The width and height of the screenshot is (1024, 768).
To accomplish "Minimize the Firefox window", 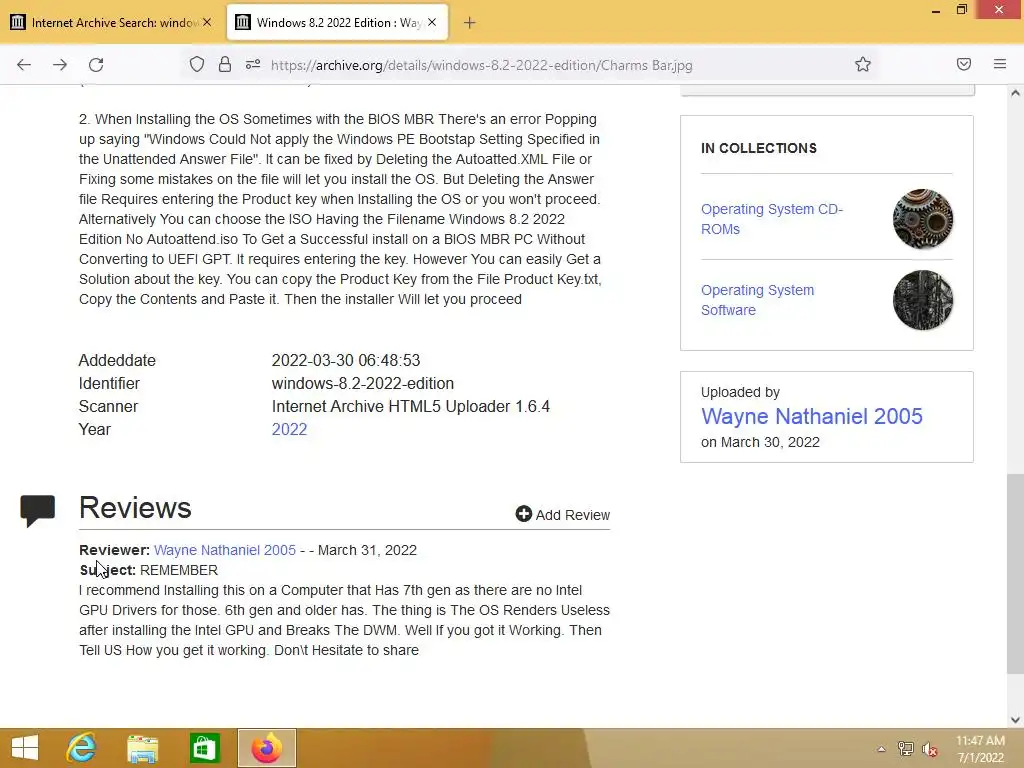I will (x=936, y=10).
